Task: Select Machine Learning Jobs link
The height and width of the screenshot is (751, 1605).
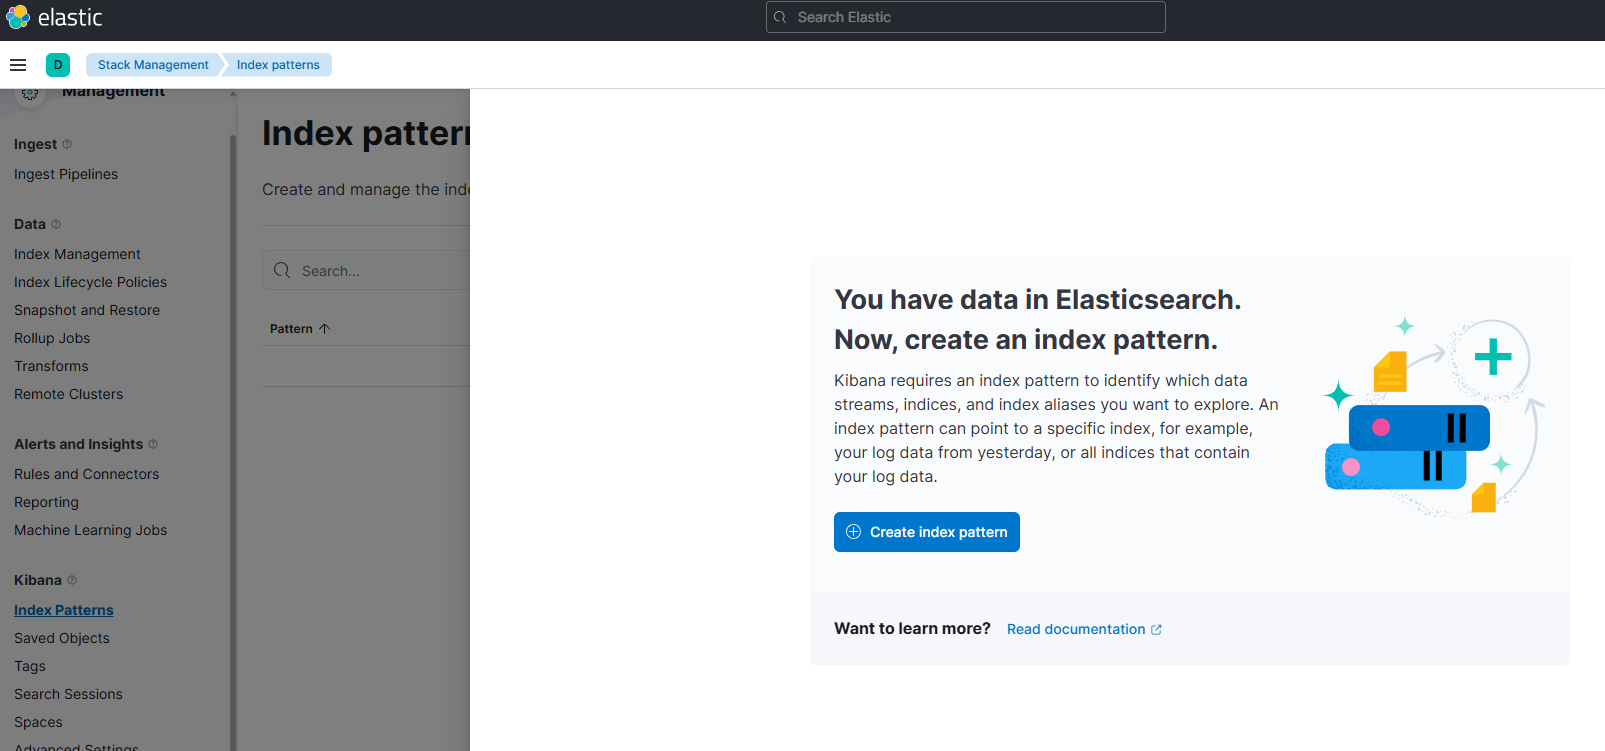Action: [x=91, y=530]
